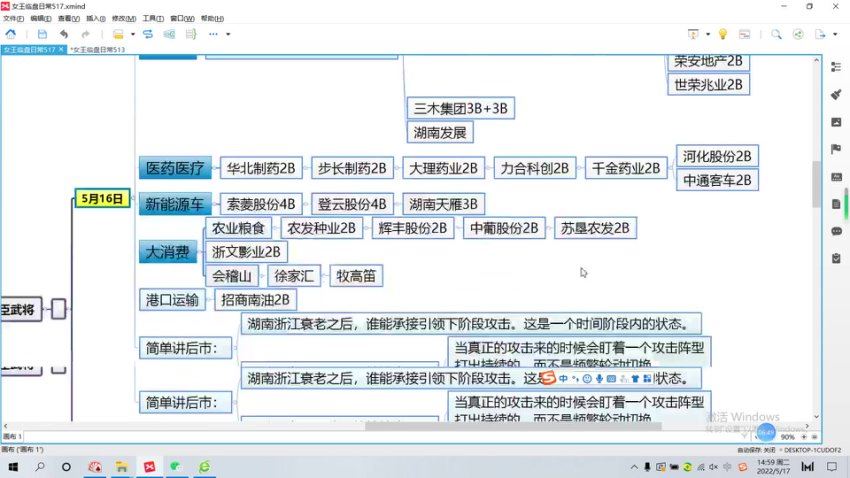The width and height of the screenshot is (850, 478).
Task: Open the 插入 menu
Action: click(96, 18)
